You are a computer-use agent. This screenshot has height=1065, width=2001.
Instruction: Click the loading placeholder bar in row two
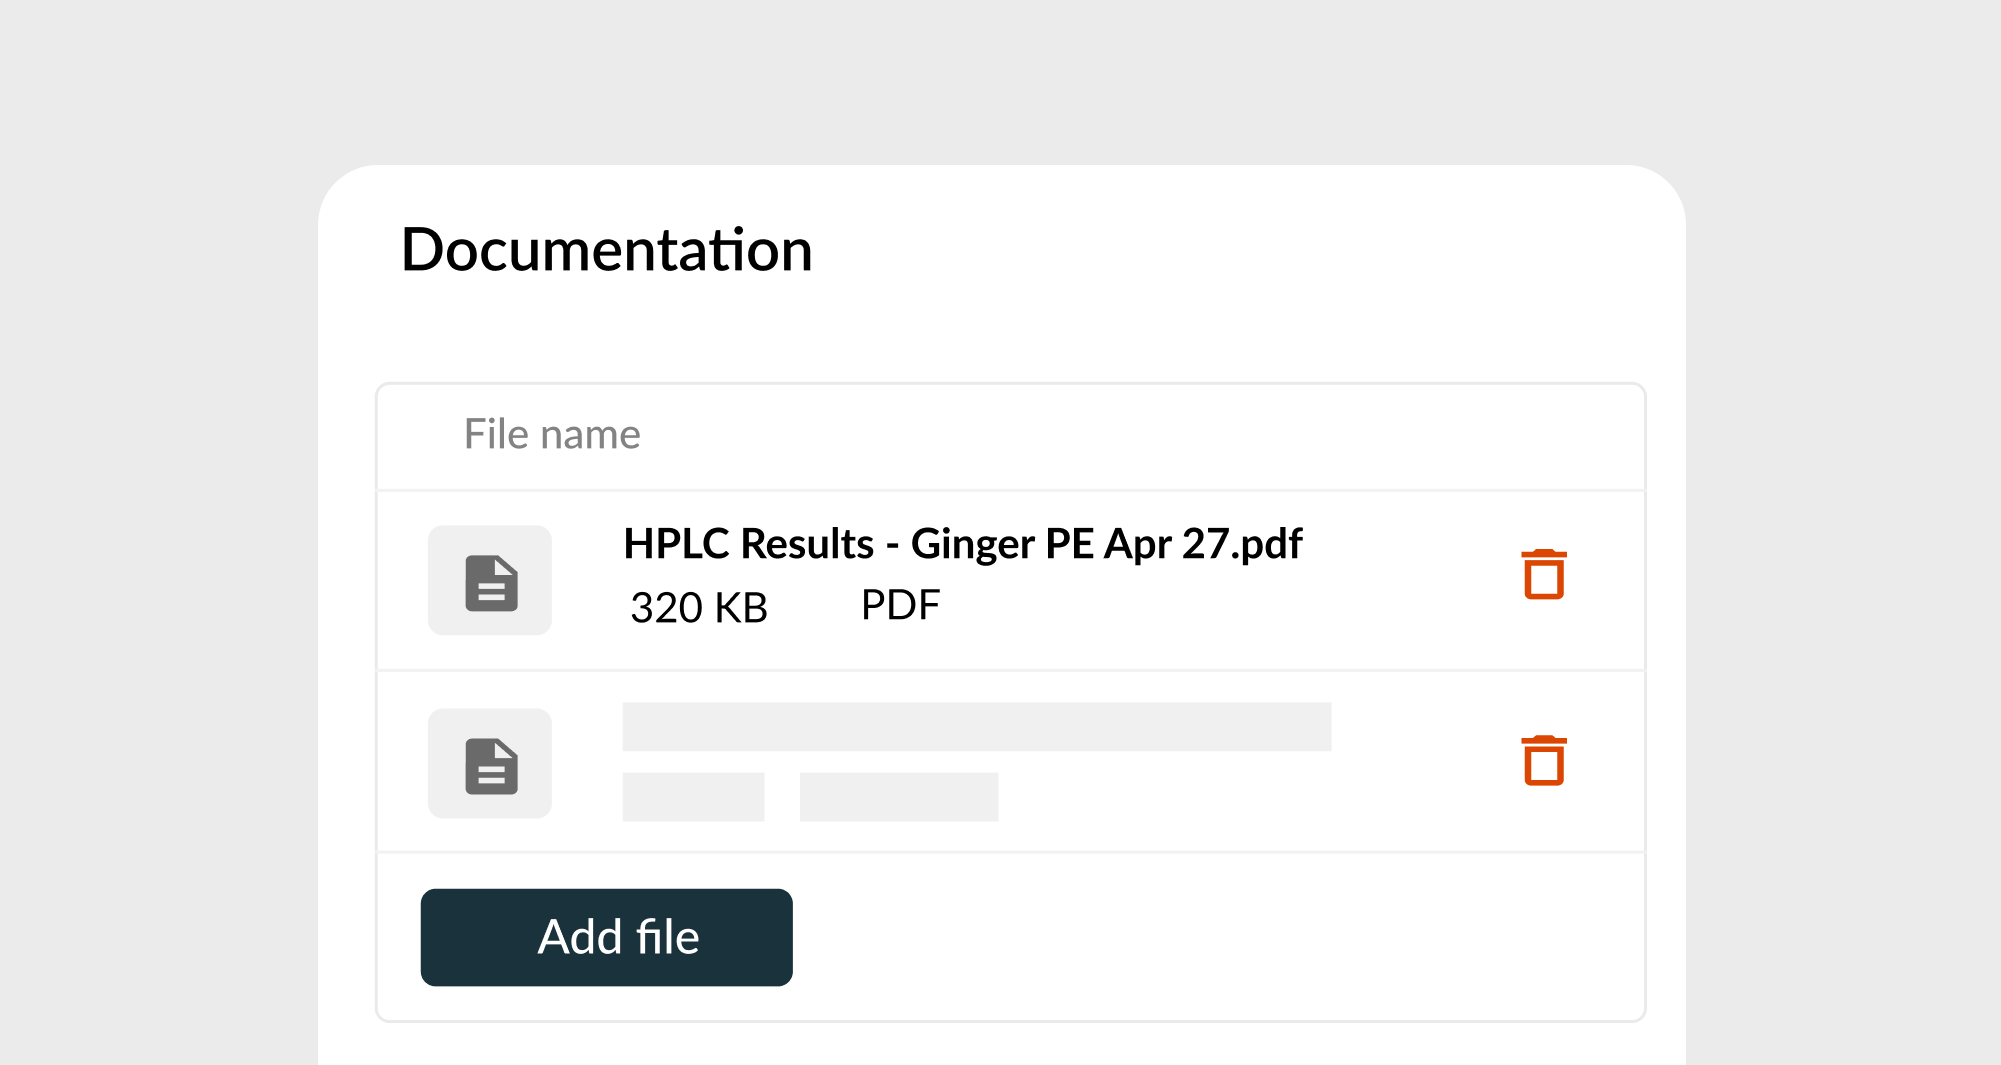point(975,729)
